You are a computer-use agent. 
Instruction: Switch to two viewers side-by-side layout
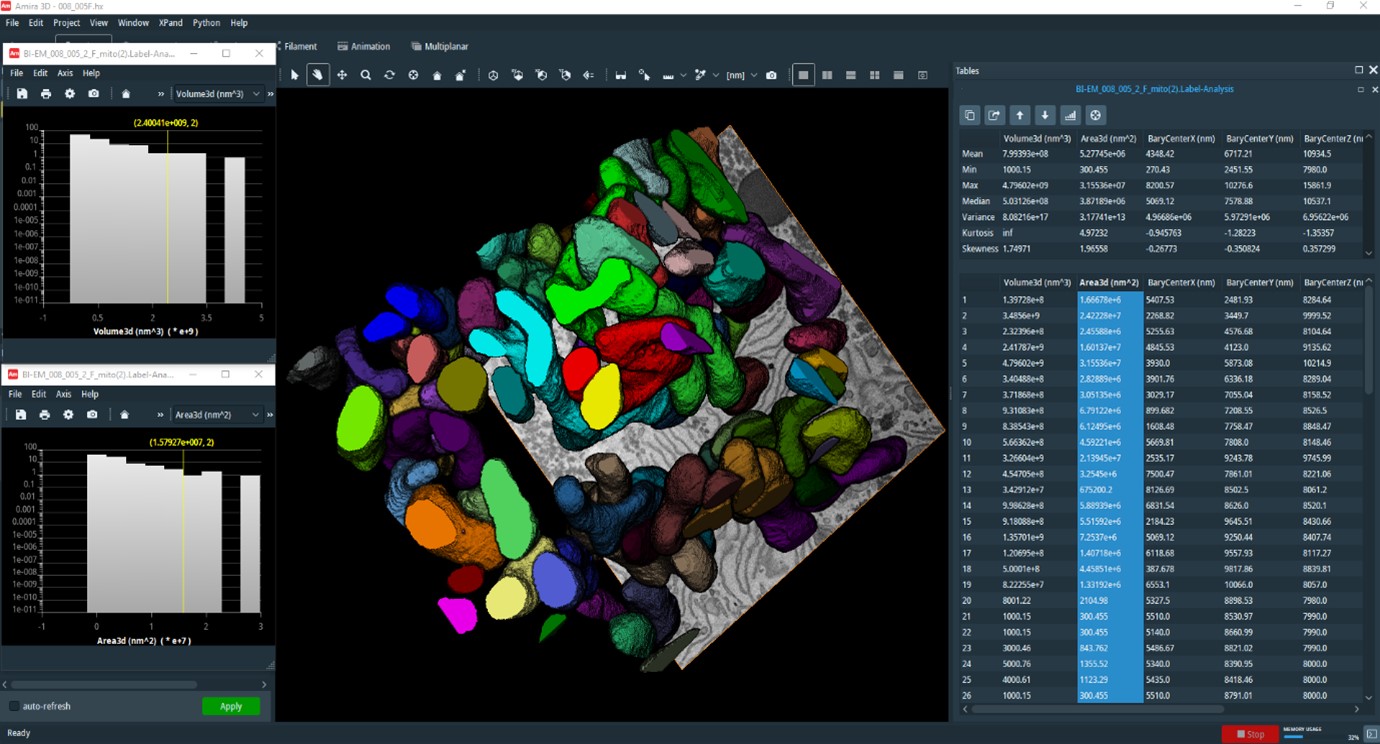click(x=827, y=75)
